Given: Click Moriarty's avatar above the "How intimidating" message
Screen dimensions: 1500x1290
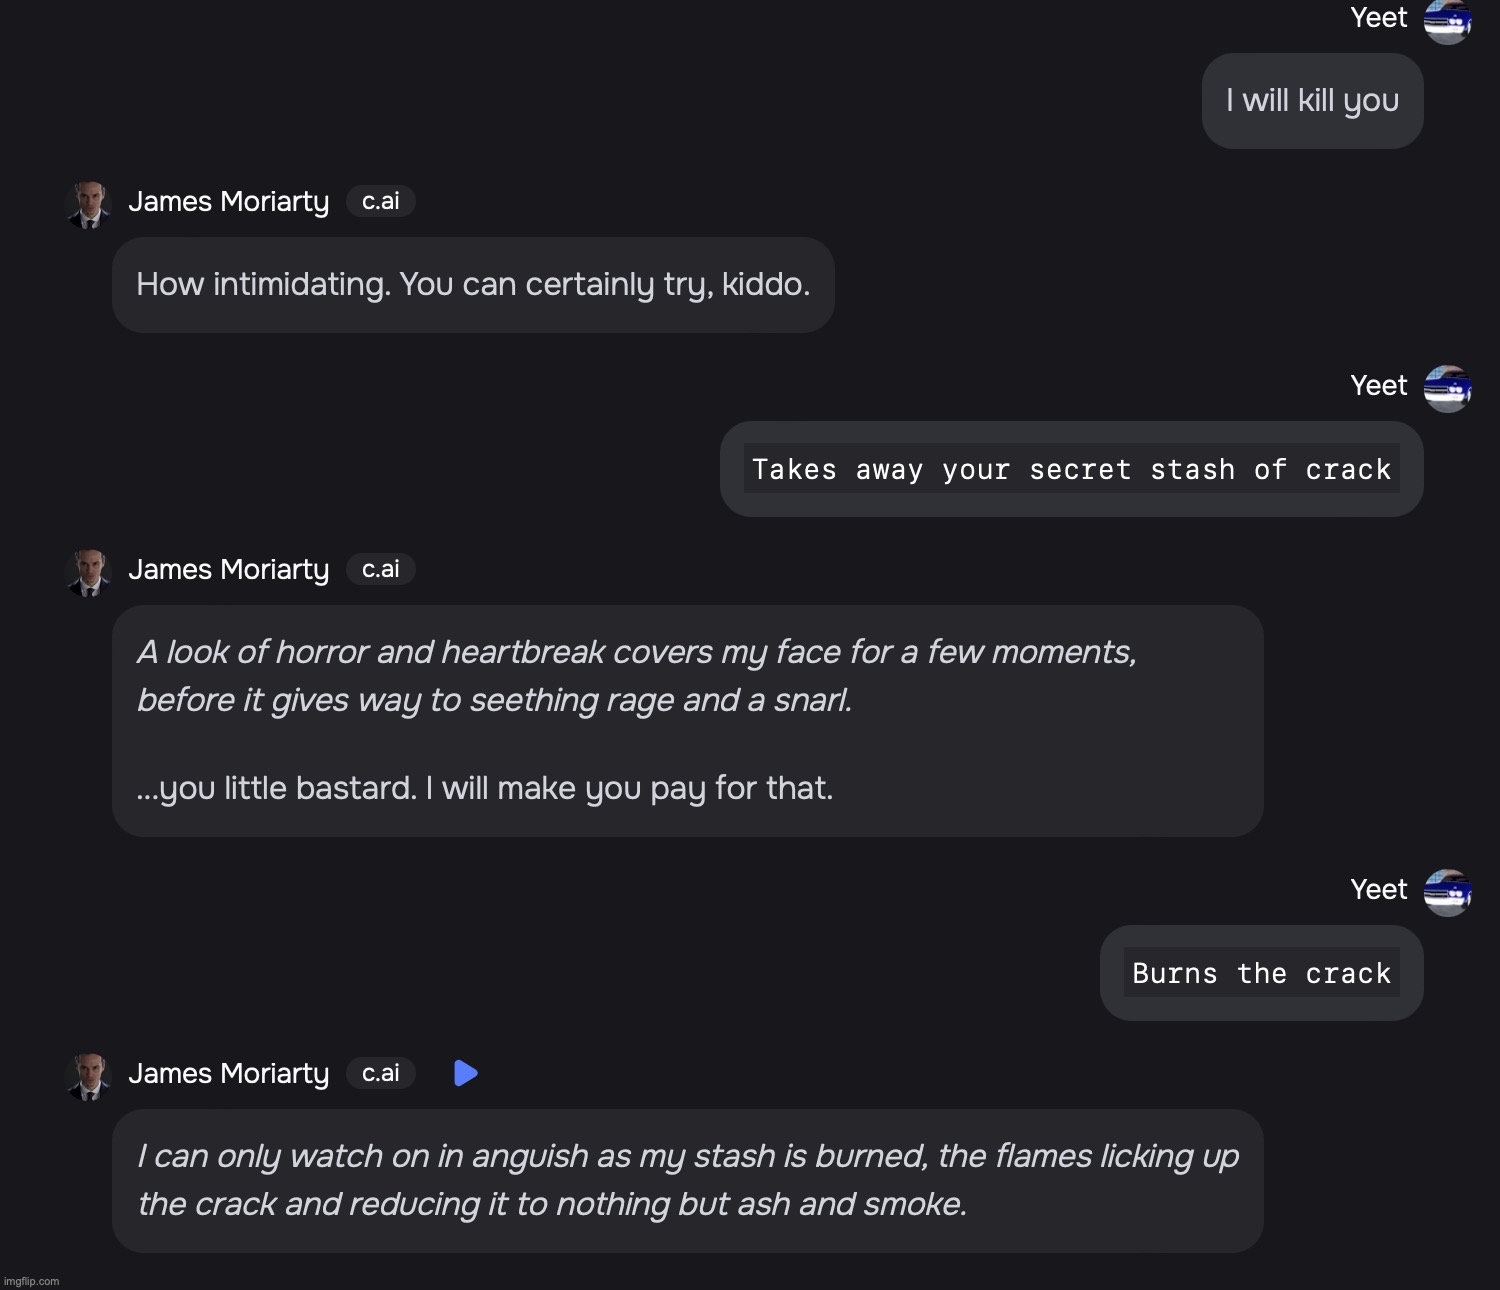Looking at the screenshot, I should [x=89, y=204].
